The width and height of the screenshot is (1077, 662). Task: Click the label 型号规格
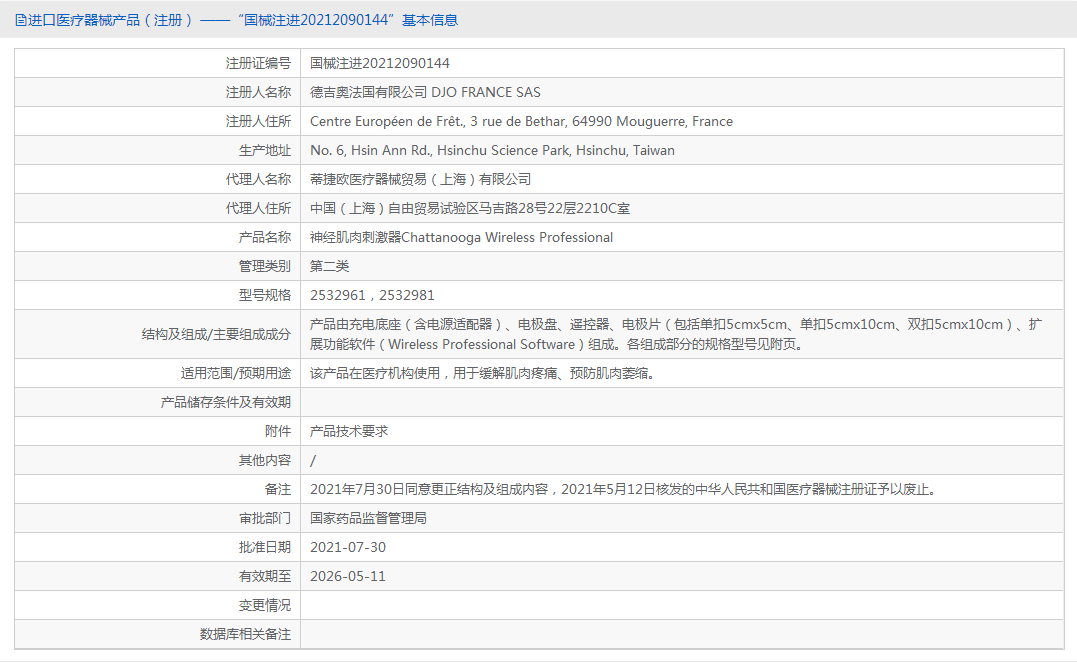pos(265,295)
